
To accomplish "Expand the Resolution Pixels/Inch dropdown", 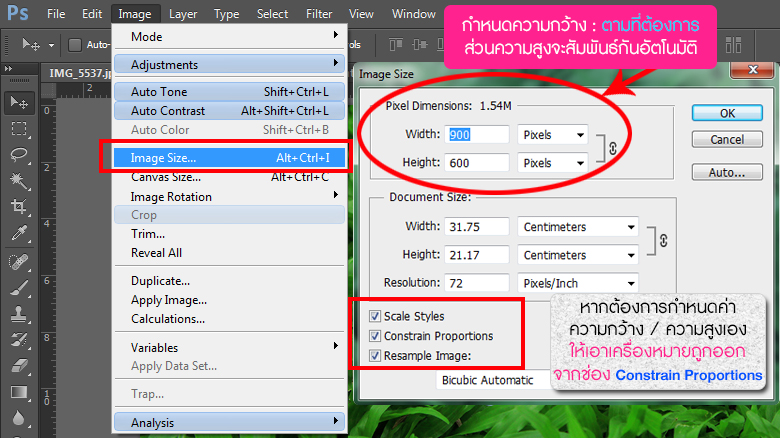I will [x=578, y=283].
